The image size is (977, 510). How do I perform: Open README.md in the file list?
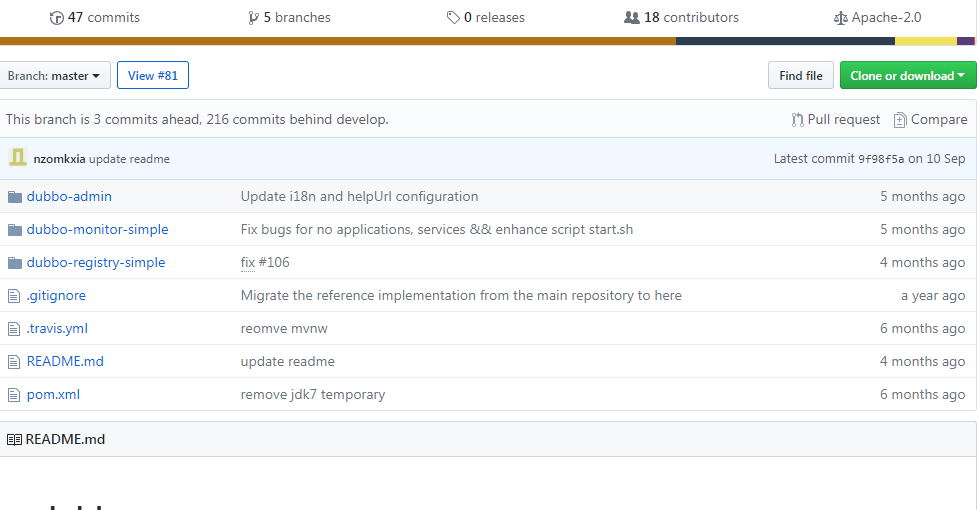click(x=65, y=362)
